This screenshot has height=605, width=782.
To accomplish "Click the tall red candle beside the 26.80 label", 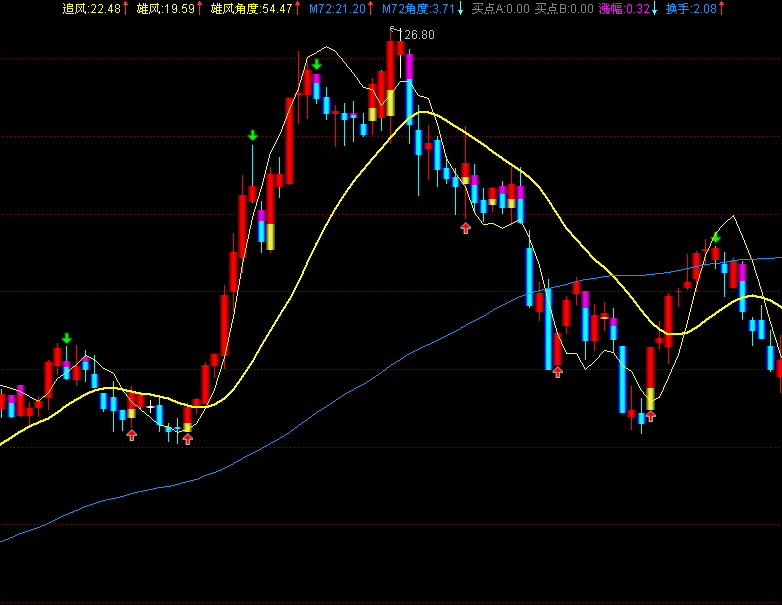I will tap(391, 80).
